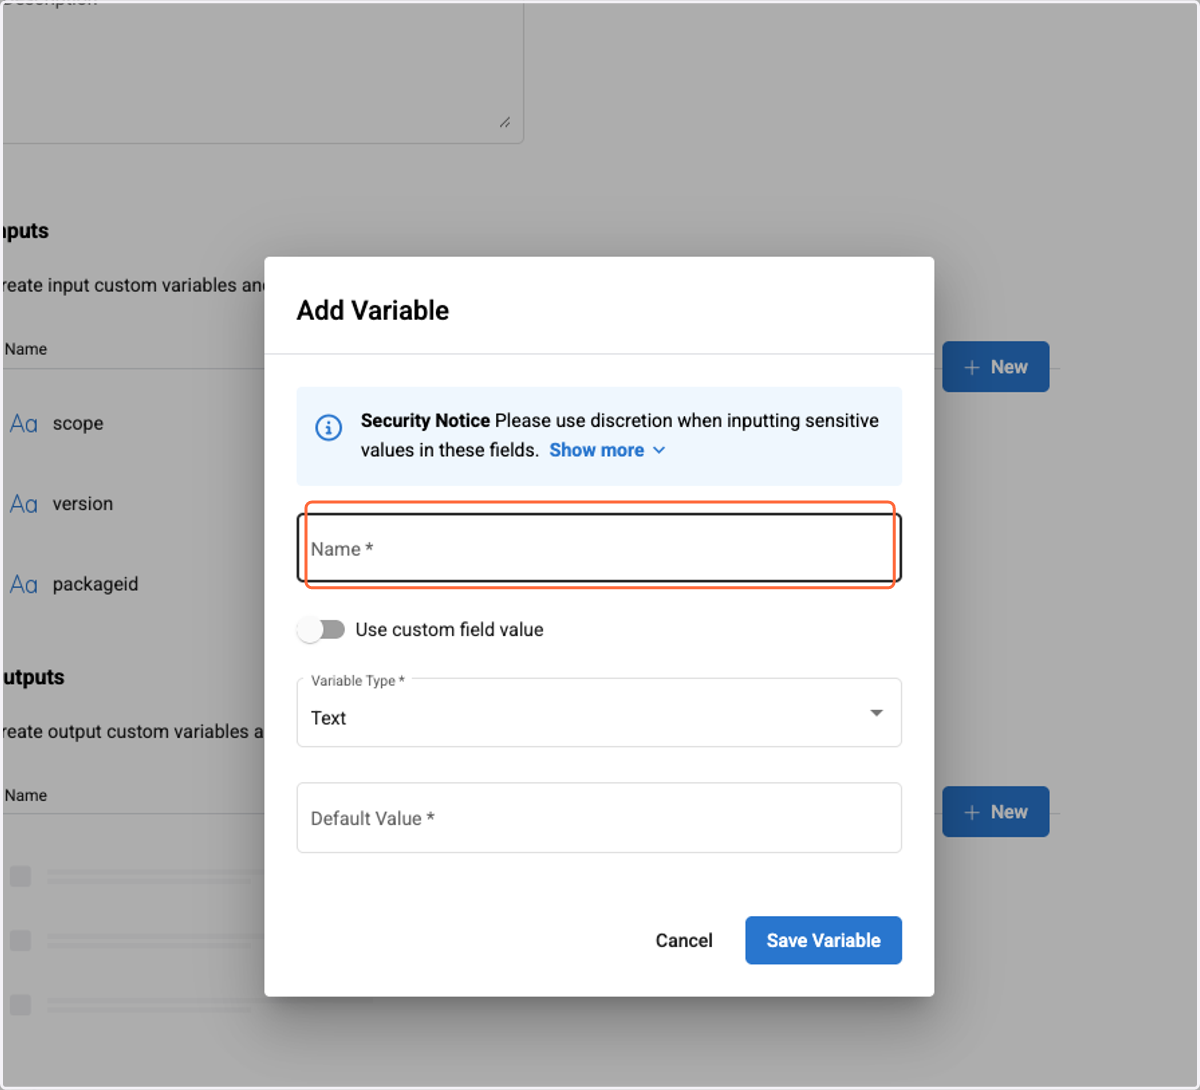The image size is (1200, 1090).
Task: Click the text-type icon beside packageid
Action: 24,584
